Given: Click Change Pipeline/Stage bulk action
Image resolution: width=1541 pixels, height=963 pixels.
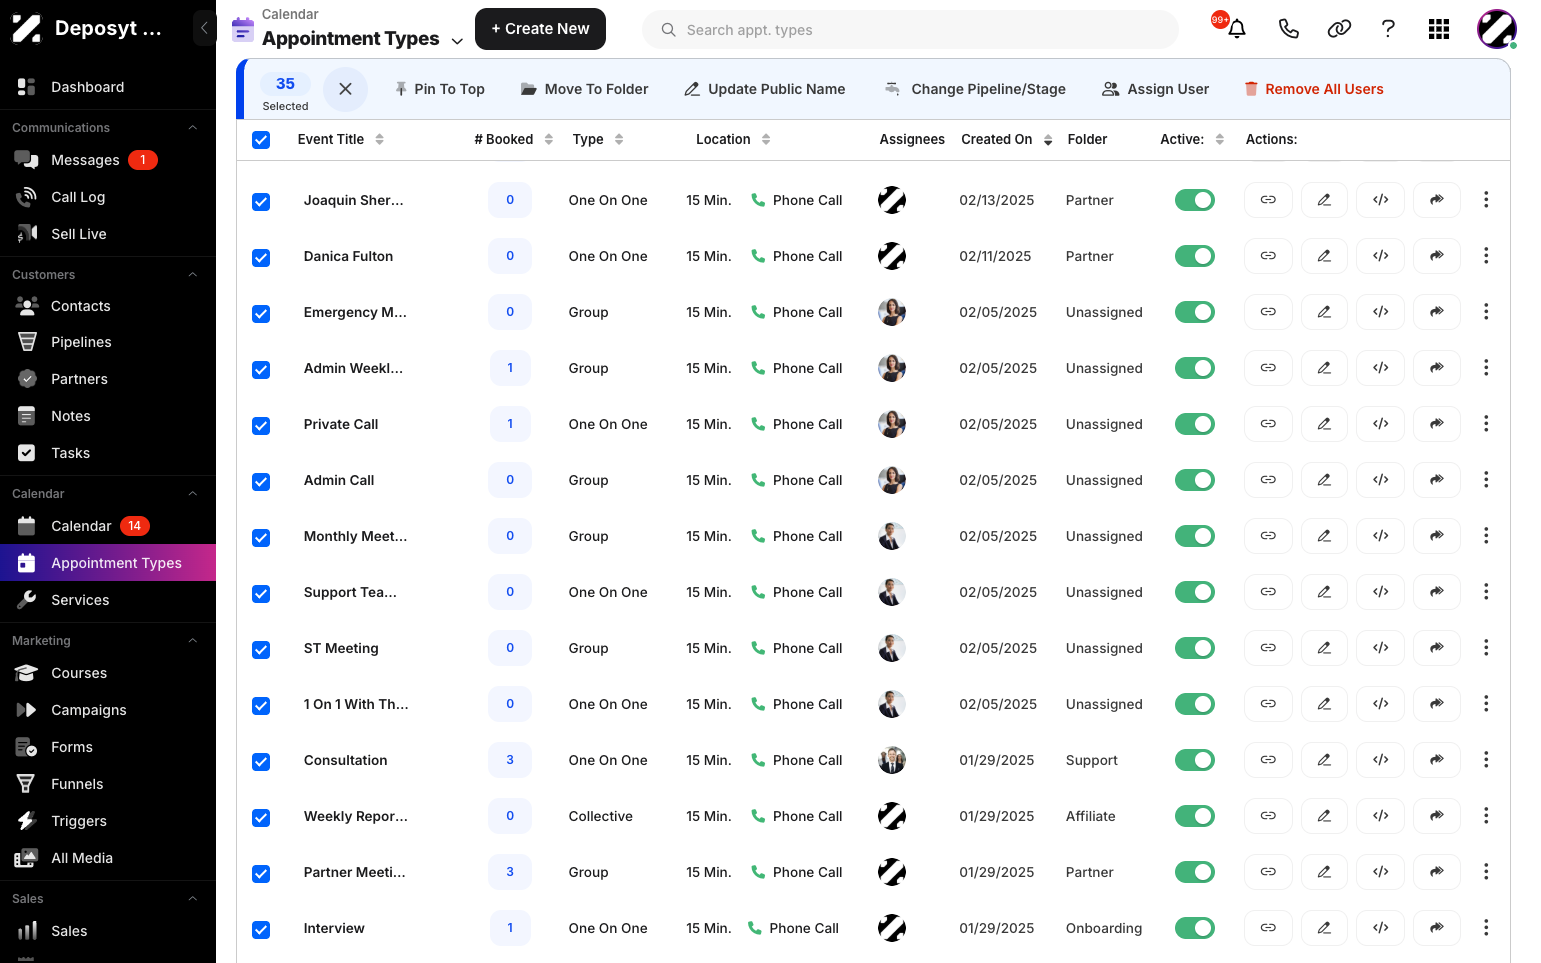Looking at the screenshot, I should 975,89.
